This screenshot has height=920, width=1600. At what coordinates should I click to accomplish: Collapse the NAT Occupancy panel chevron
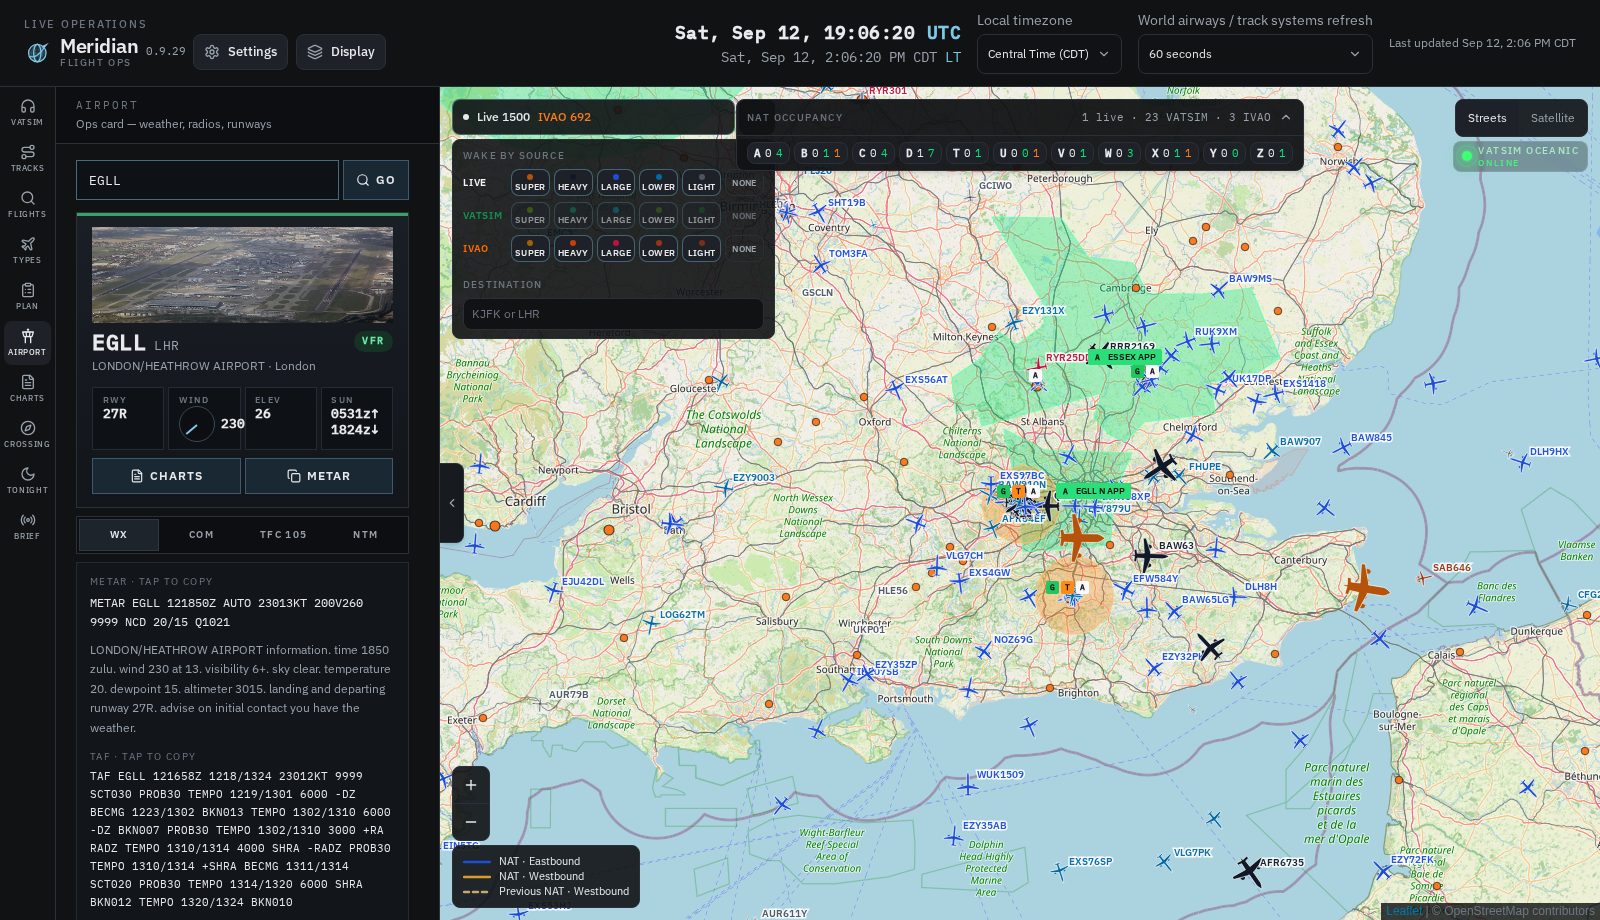(1286, 117)
